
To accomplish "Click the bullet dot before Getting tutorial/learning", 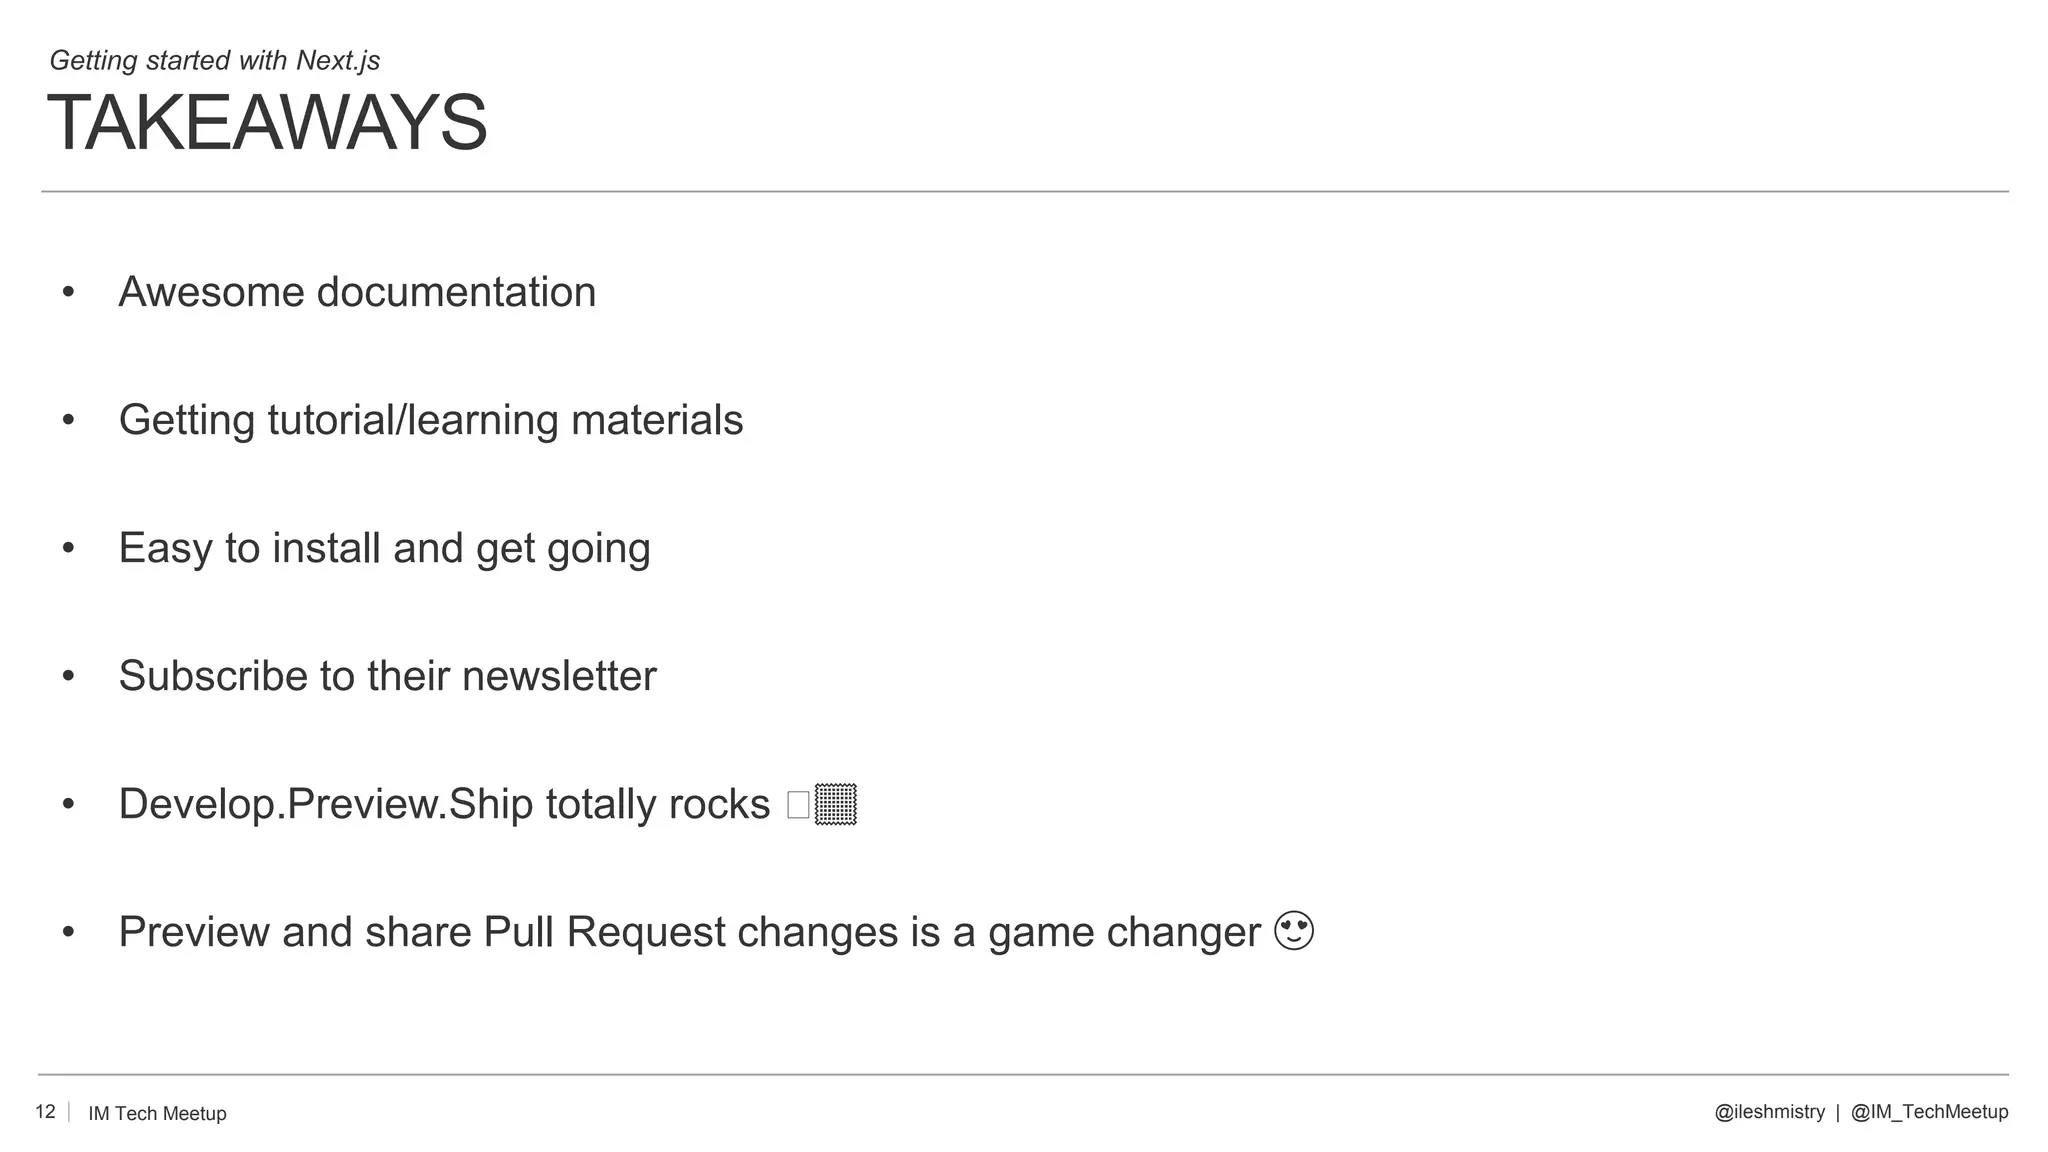I will click(x=68, y=420).
